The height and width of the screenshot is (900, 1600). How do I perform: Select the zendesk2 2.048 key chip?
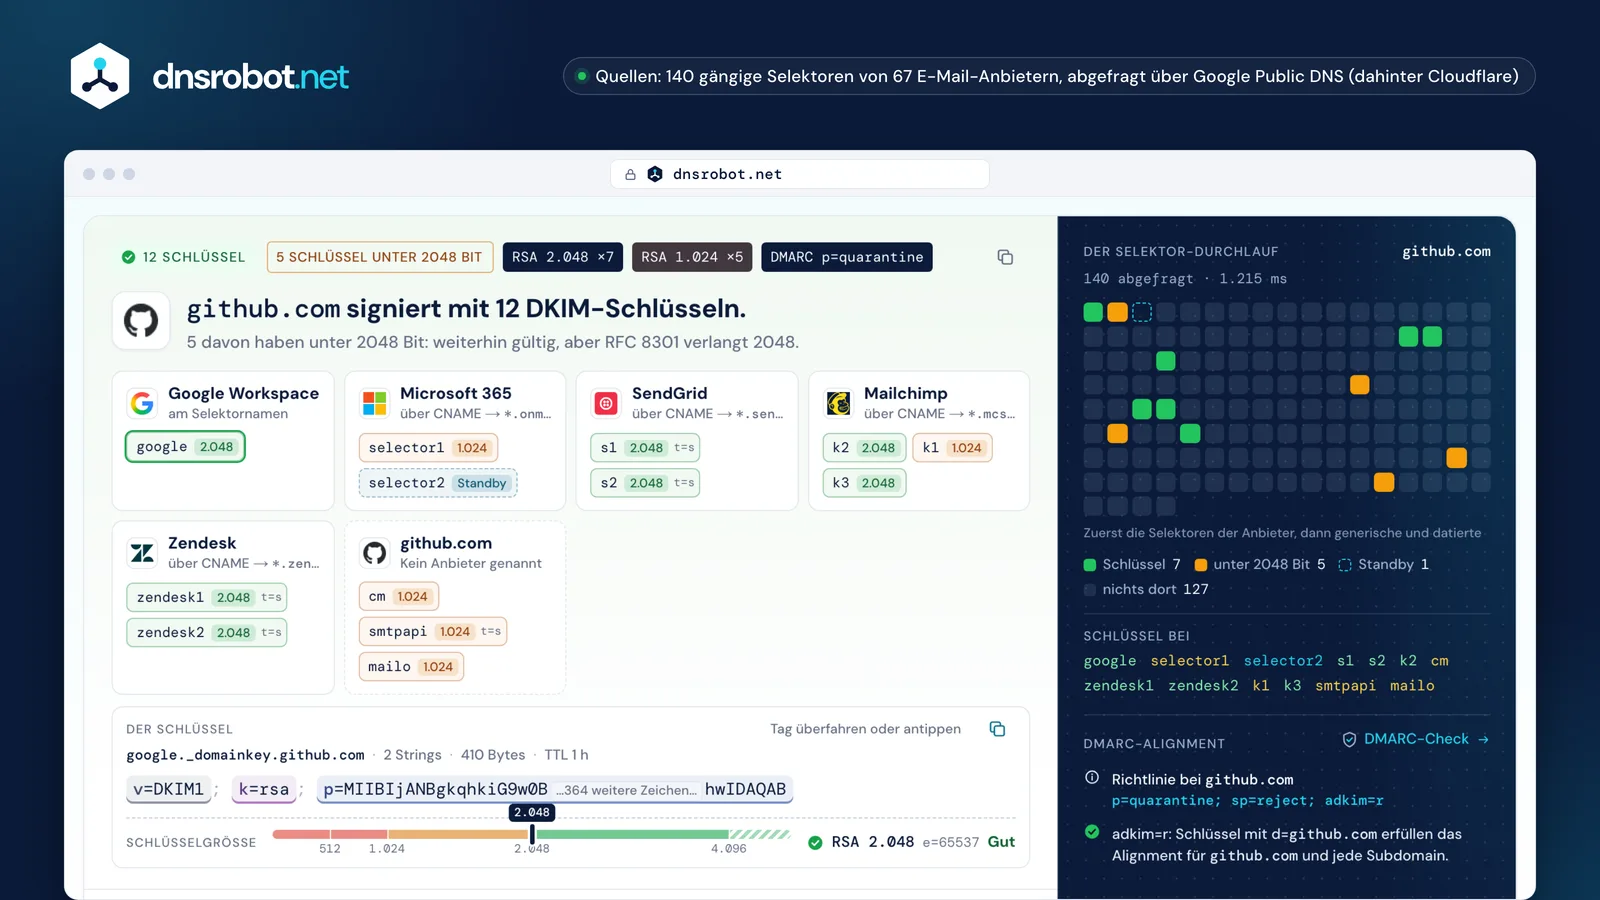click(x=207, y=632)
